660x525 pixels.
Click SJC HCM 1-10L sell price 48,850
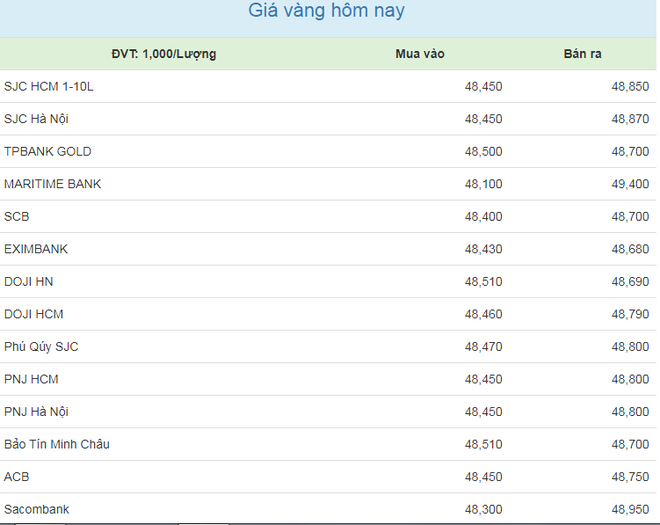coord(630,87)
